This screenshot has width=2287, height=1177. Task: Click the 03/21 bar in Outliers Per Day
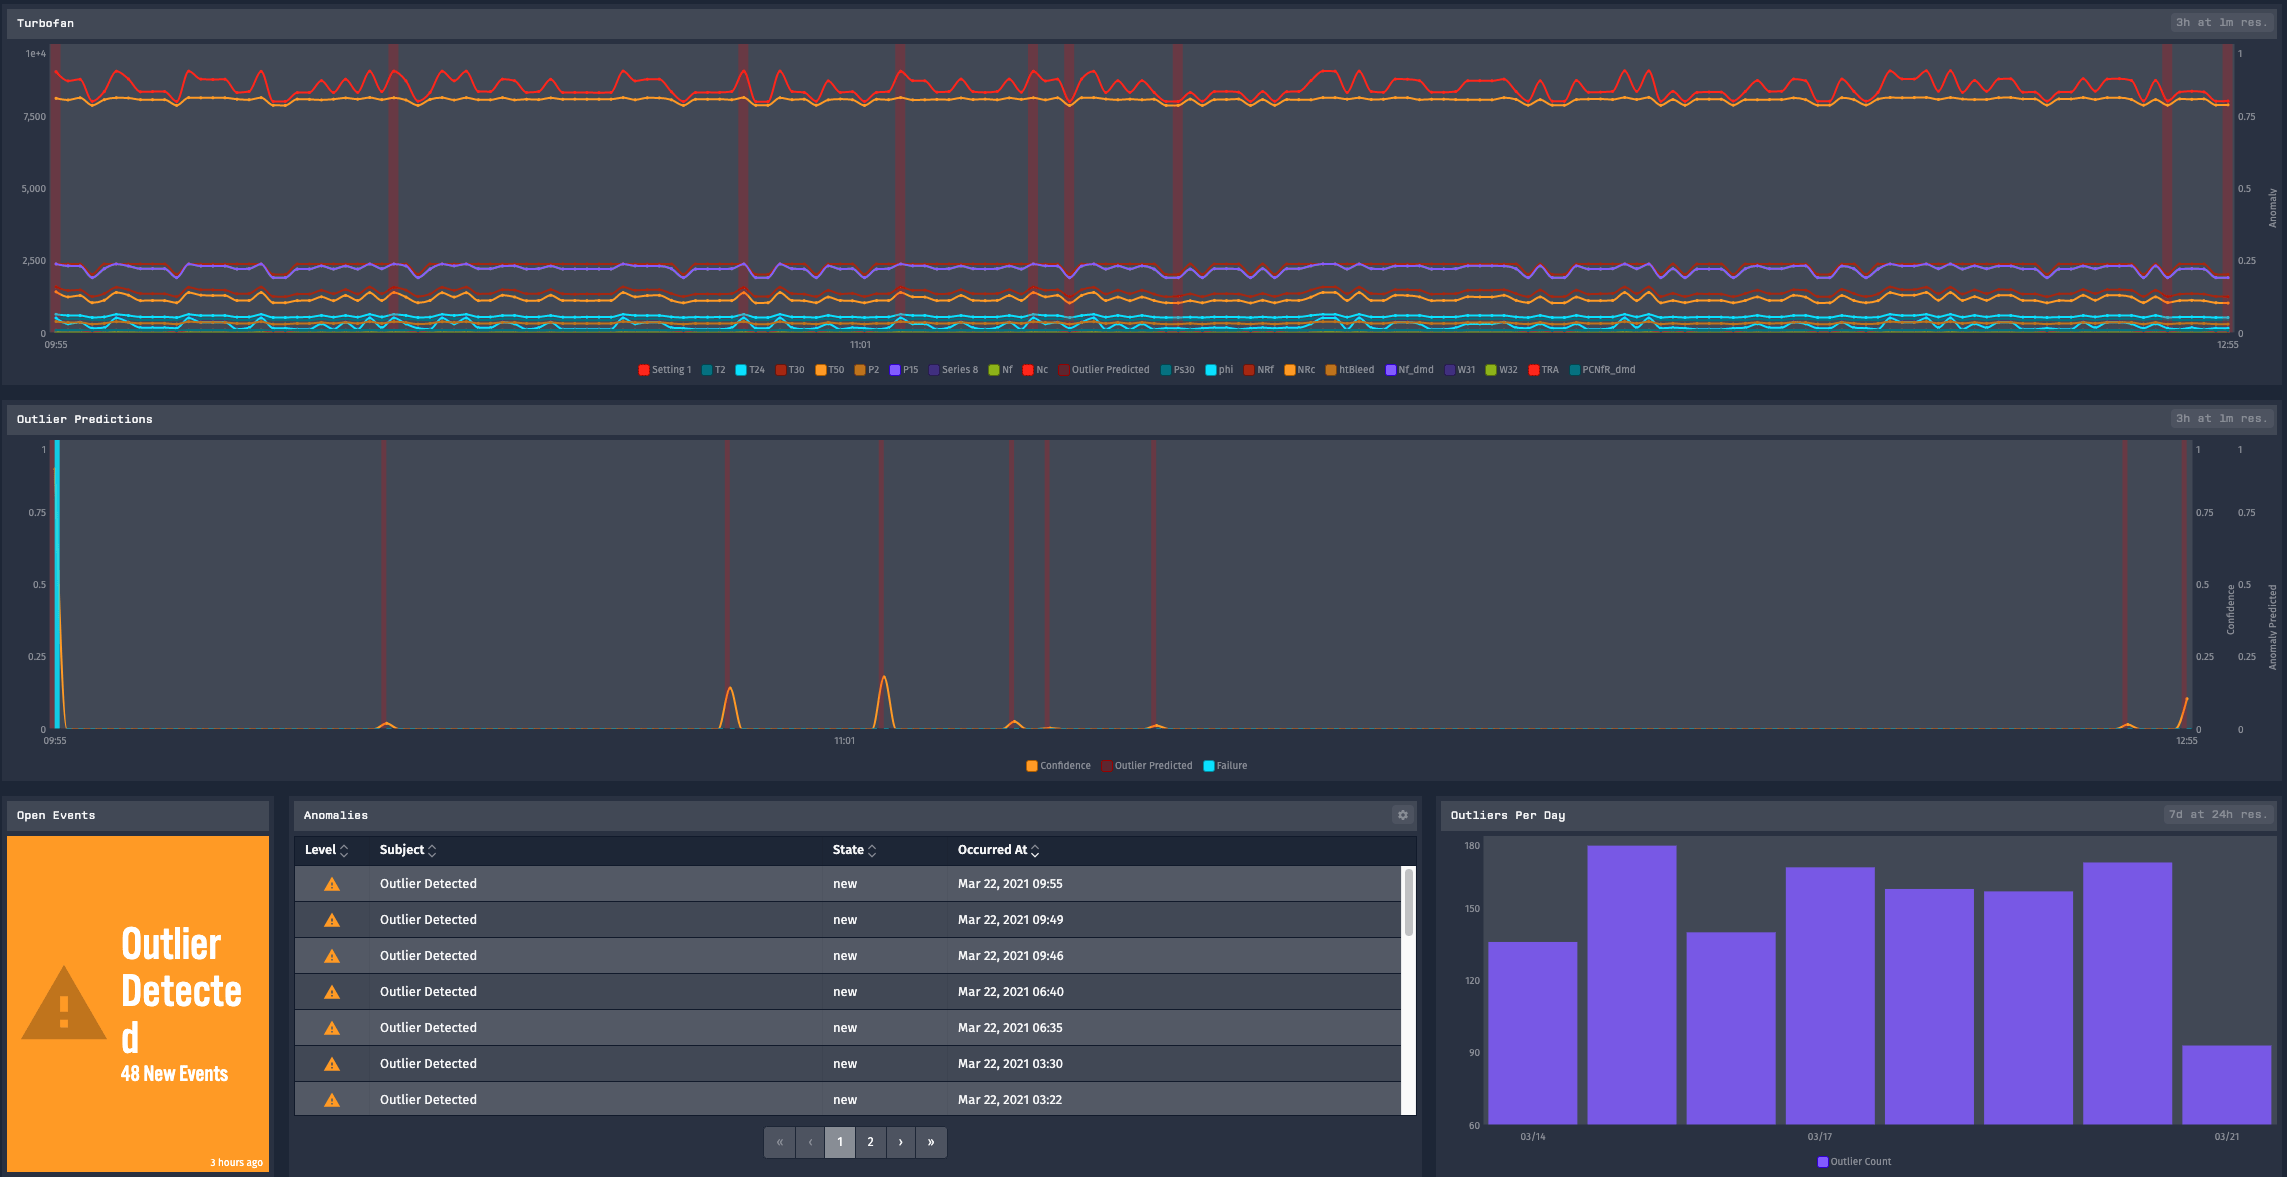pyautogui.click(x=2226, y=1085)
